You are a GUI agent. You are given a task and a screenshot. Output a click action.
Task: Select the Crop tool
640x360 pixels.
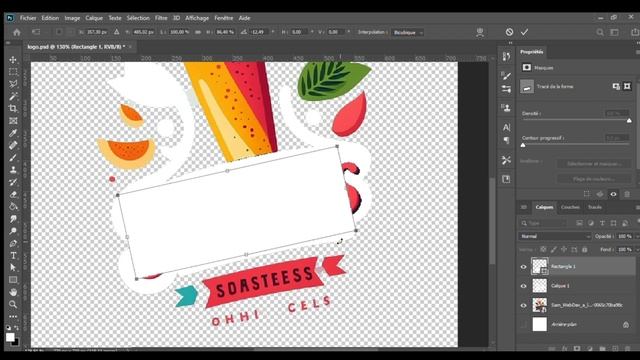click(x=13, y=109)
